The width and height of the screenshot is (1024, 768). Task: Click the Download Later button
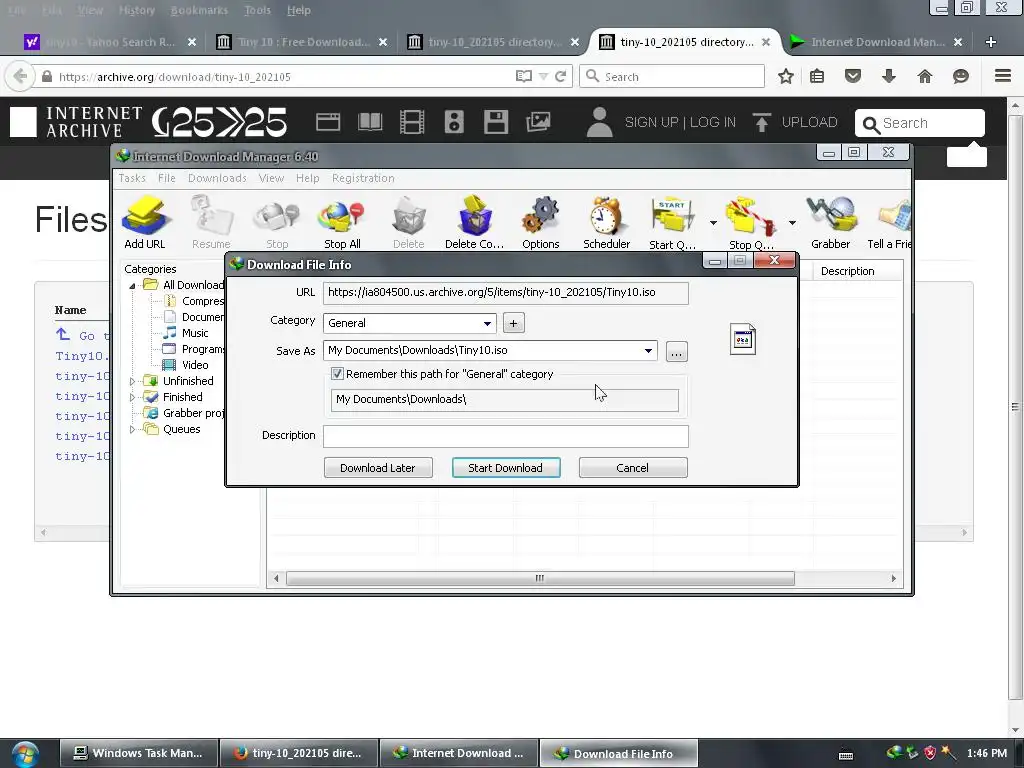tap(377, 468)
